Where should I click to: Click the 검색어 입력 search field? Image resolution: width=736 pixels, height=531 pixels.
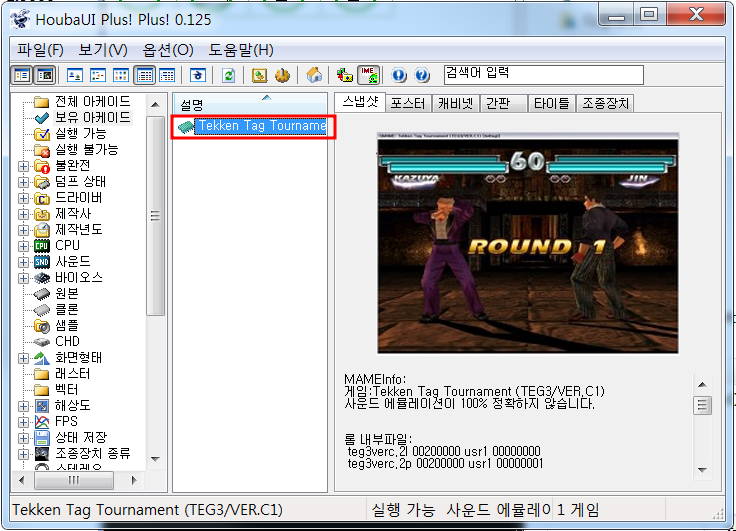pyautogui.click(x=544, y=75)
